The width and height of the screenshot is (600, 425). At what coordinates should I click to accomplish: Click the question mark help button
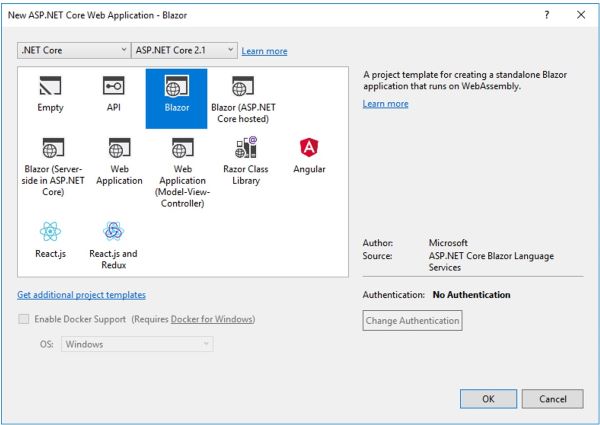[x=547, y=15]
